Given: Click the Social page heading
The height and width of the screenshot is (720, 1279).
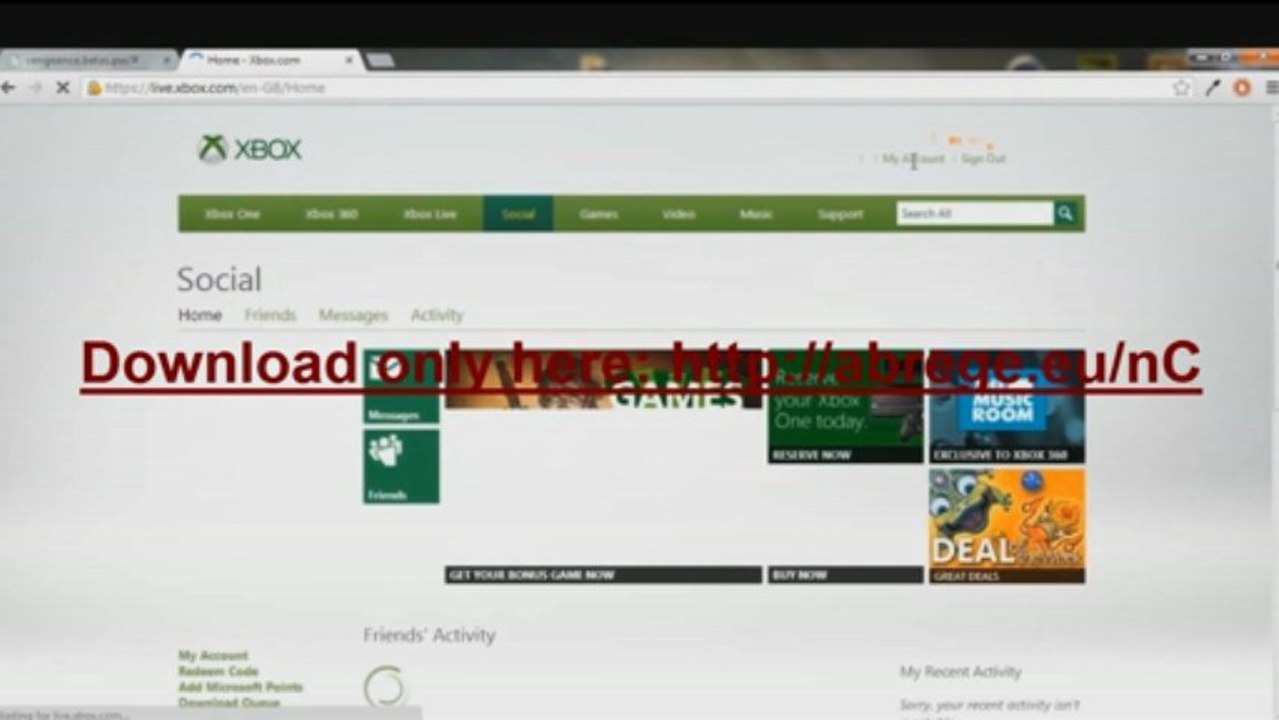Looking at the screenshot, I should pyautogui.click(x=219, y=279).
